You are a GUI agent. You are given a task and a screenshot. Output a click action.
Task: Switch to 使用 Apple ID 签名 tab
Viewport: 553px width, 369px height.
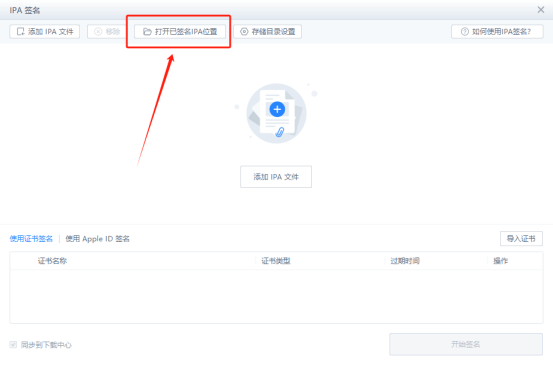click(x=97, y=239)
